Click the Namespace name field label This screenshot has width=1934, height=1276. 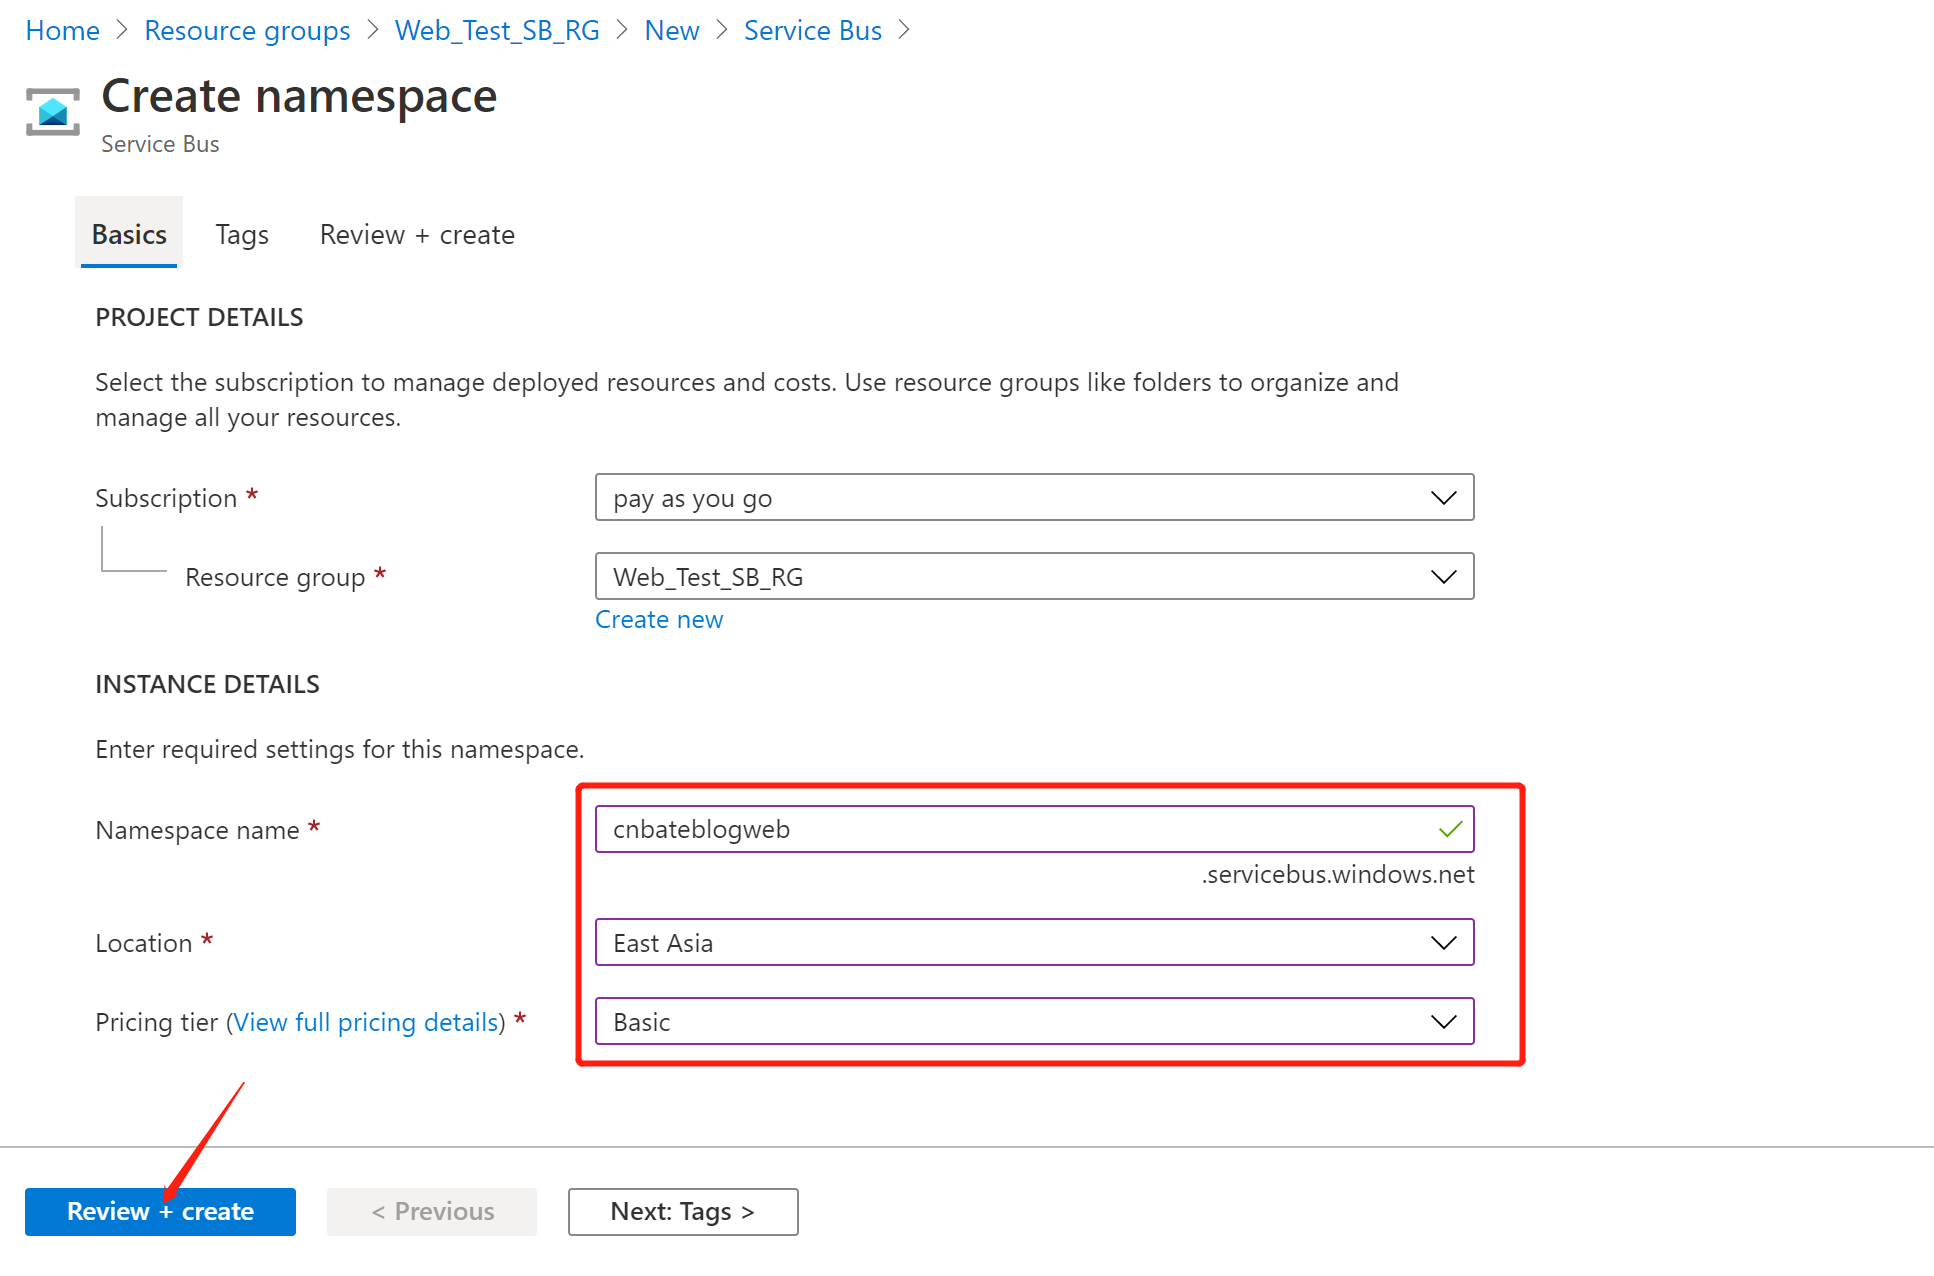197,830
